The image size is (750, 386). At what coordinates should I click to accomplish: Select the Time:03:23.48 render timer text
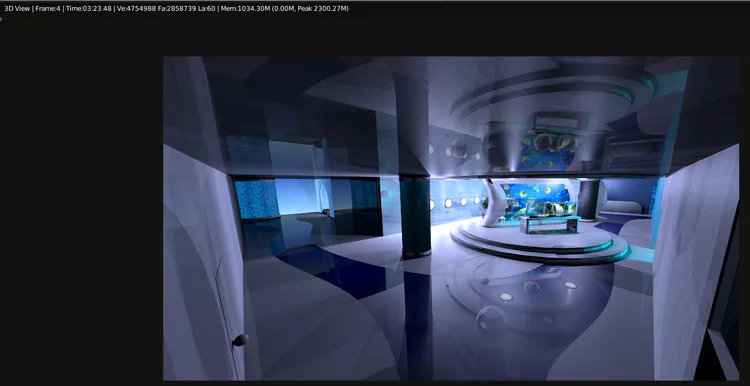(x=88, y=9)
